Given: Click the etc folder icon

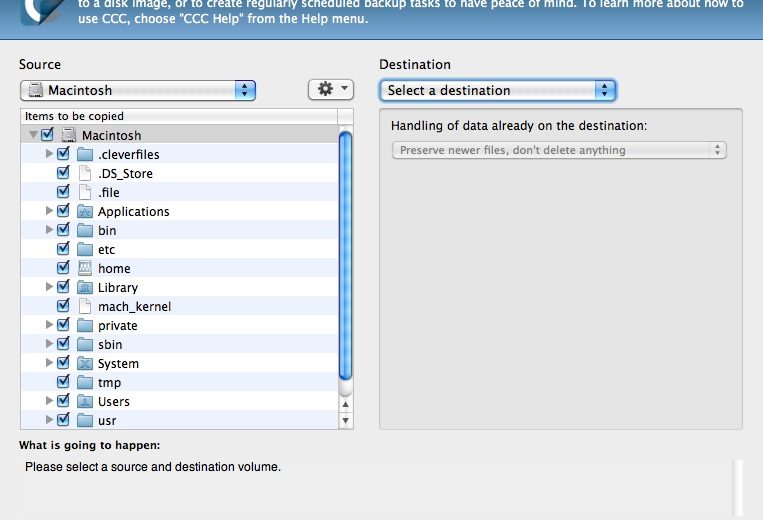Looking at the screenshot, I should 85,249.
